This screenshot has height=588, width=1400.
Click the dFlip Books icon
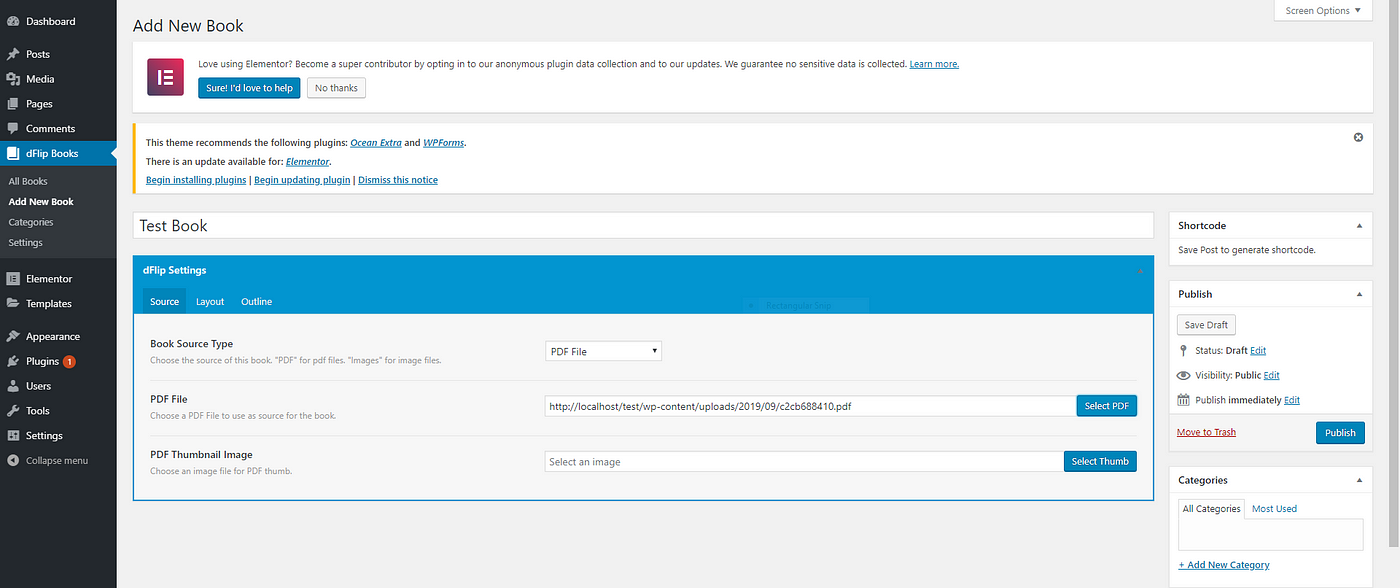pyautogui.click(x=13, y=154)
